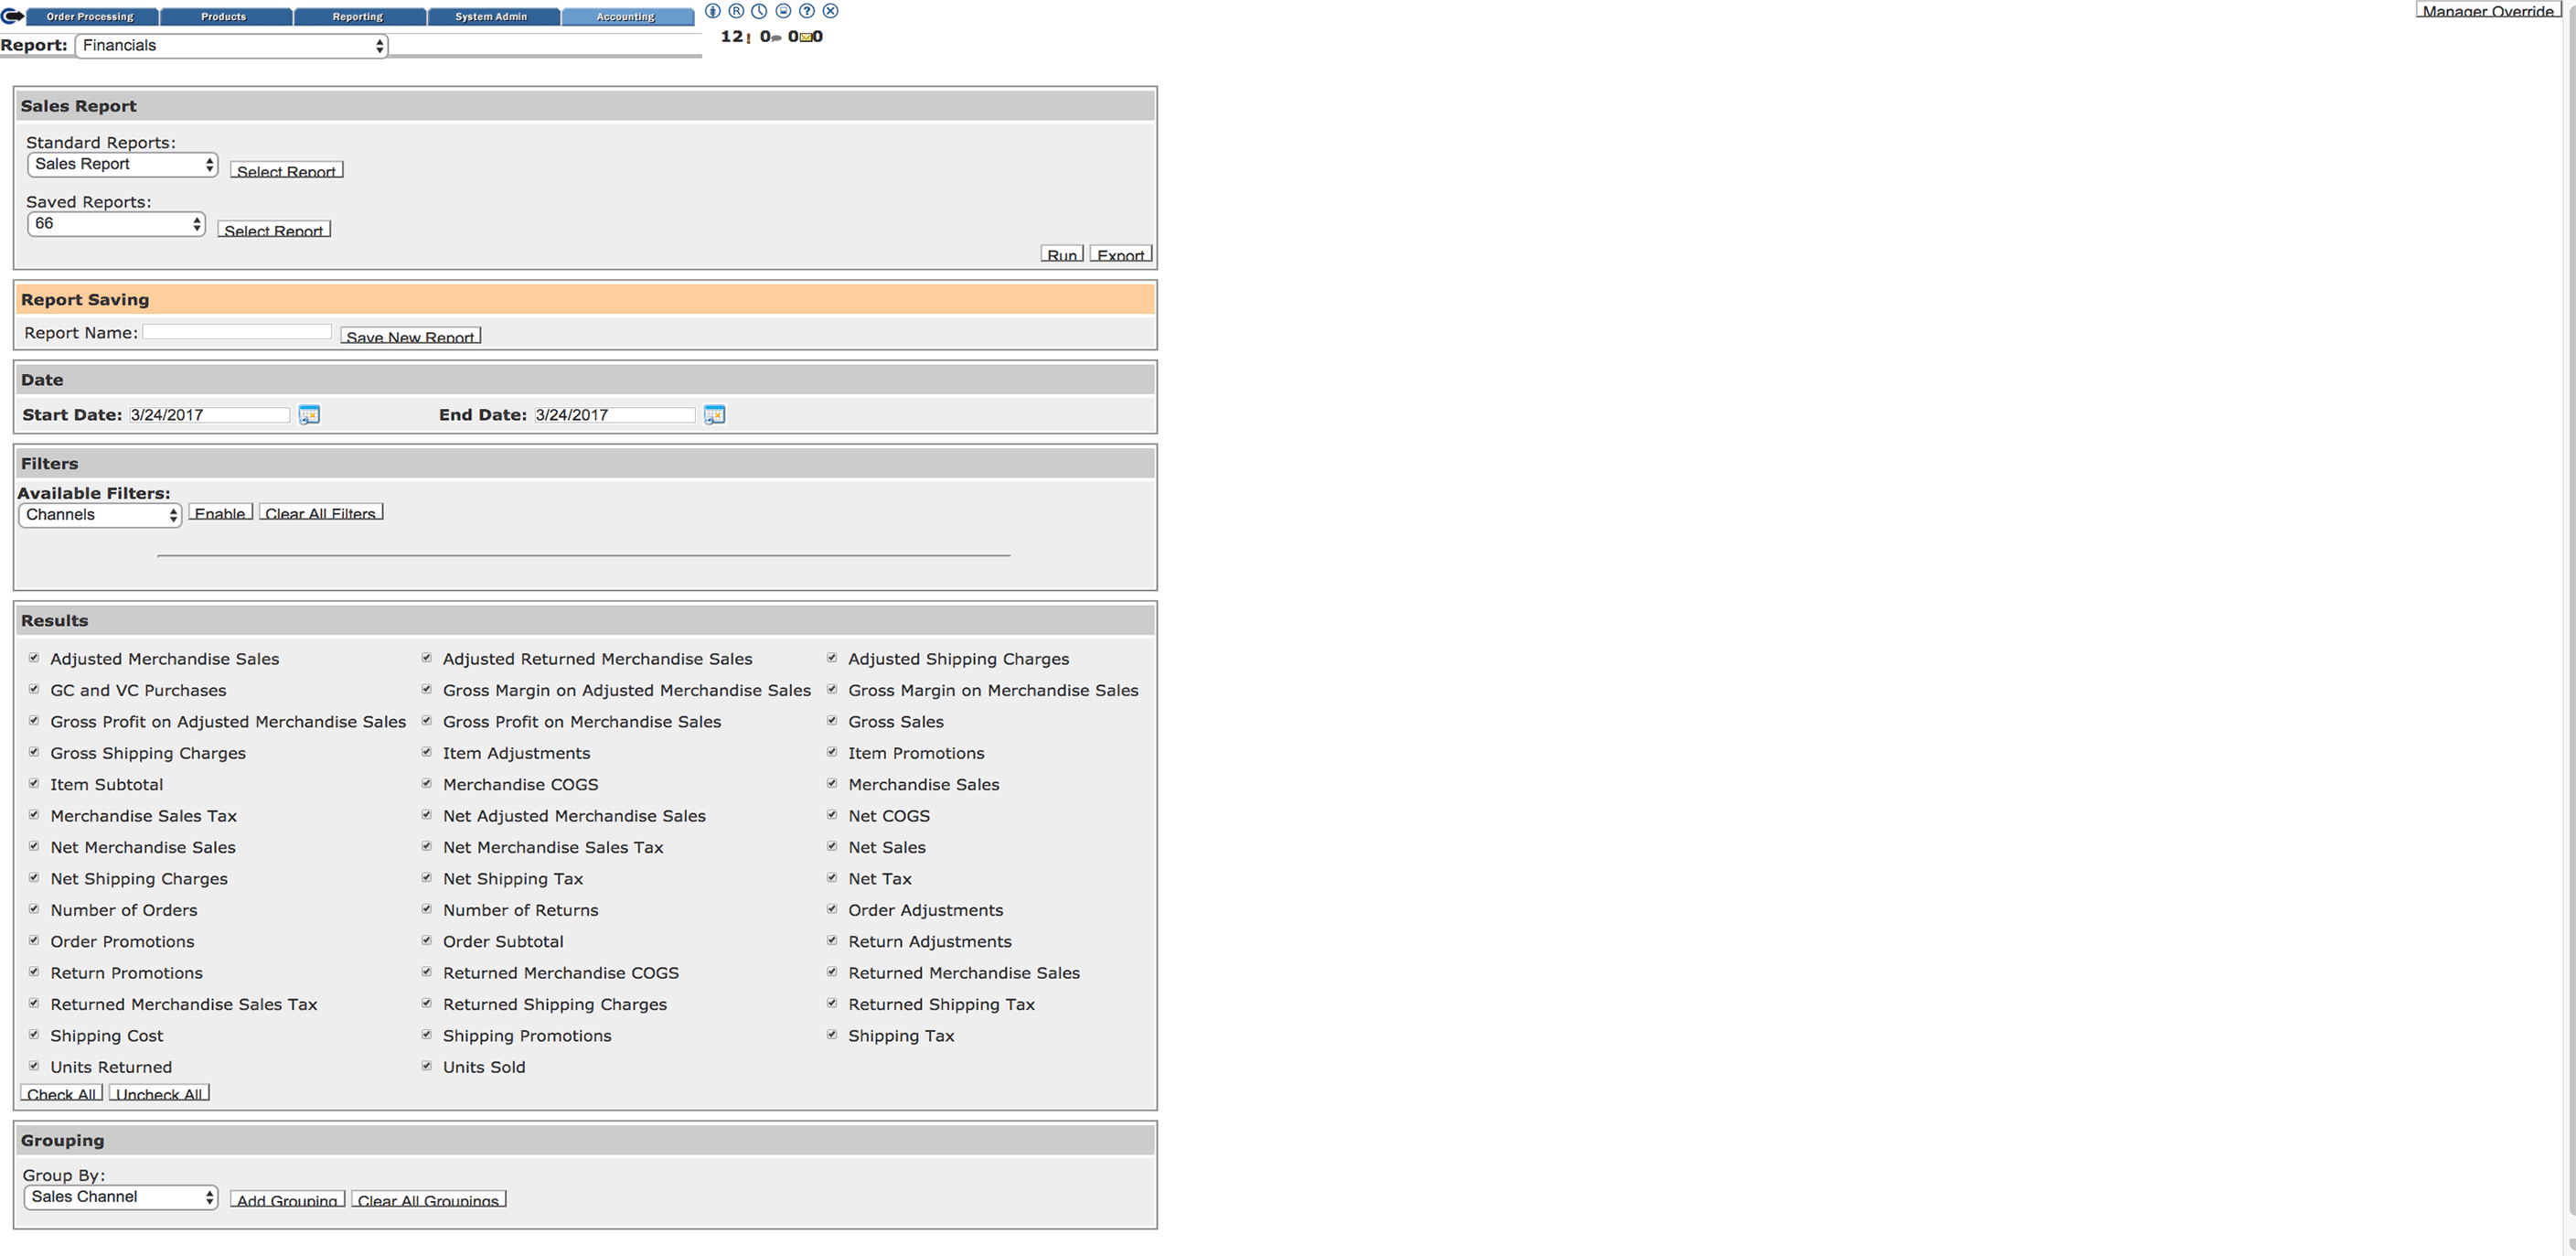Click the Order Processing navigation icon
Viewport: 2576px width, 1256px height.
pos(92,15)
